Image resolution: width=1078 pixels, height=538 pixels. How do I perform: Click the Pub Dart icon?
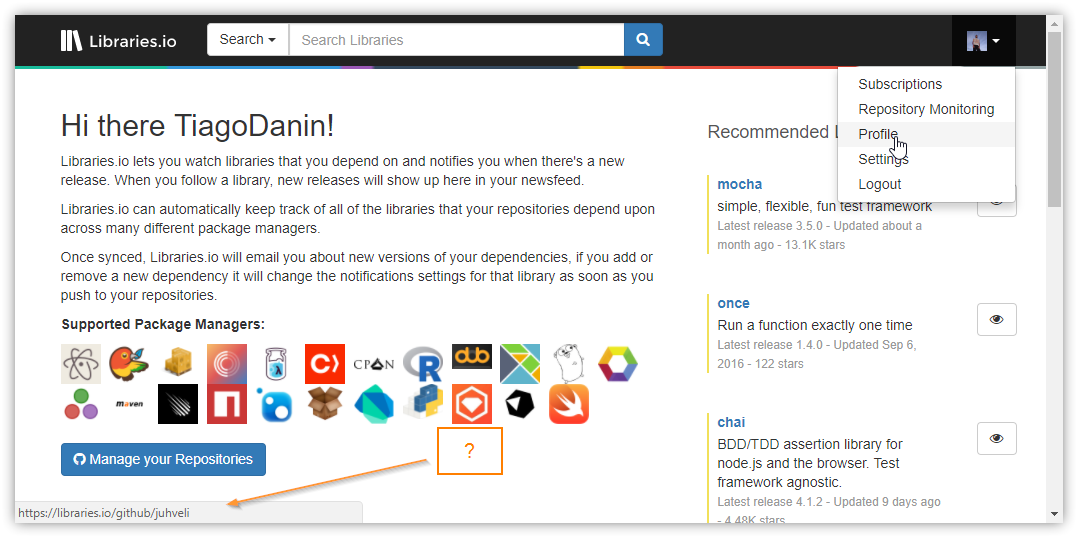373,404
